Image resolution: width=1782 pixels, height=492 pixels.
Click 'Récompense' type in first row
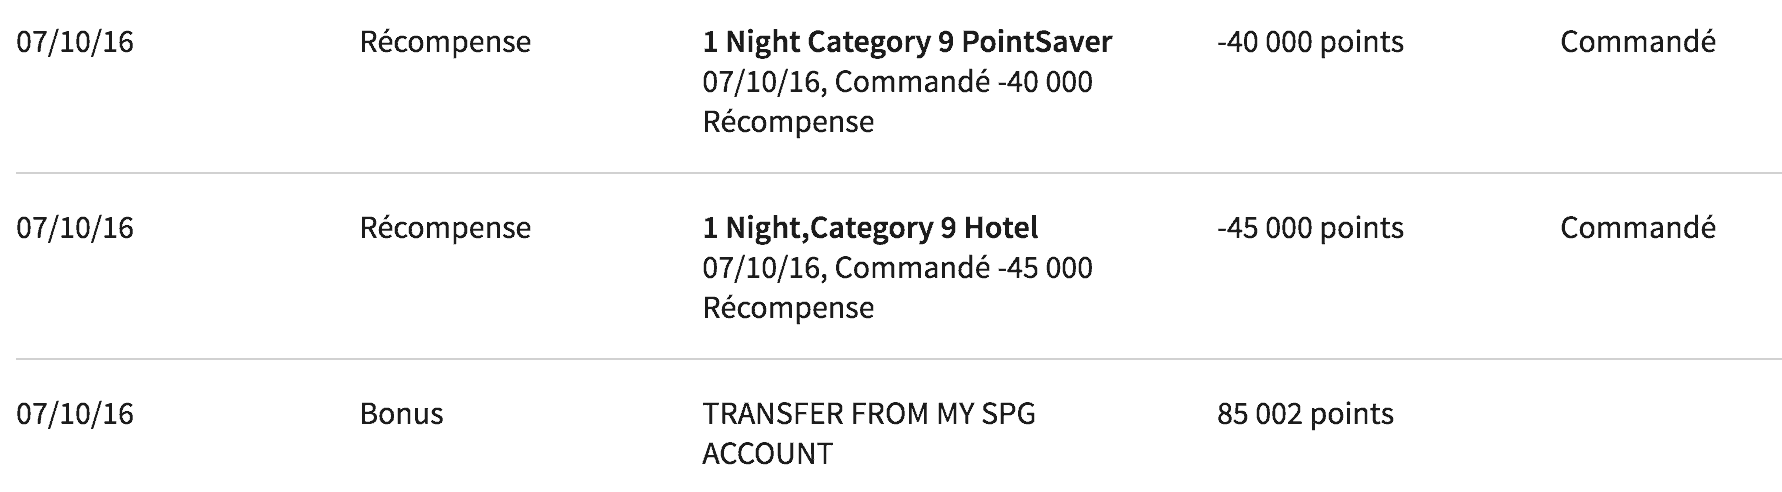click(x=445, y=42)
